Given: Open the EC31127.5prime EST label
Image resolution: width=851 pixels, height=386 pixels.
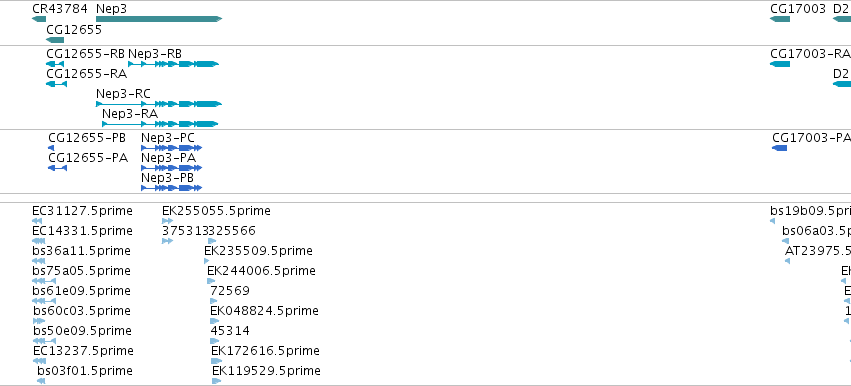Looking at the screenshot, I should click(x=82, y=211).
